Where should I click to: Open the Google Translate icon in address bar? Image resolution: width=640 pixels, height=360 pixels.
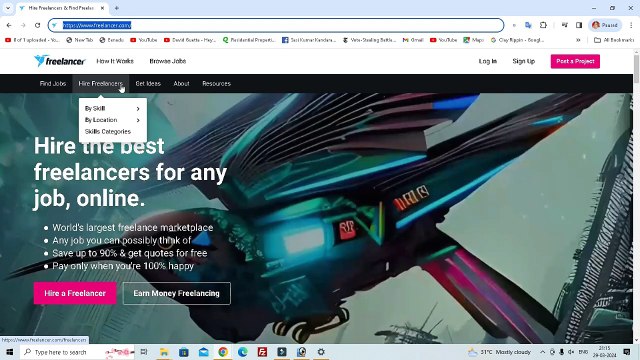[528, 25]
